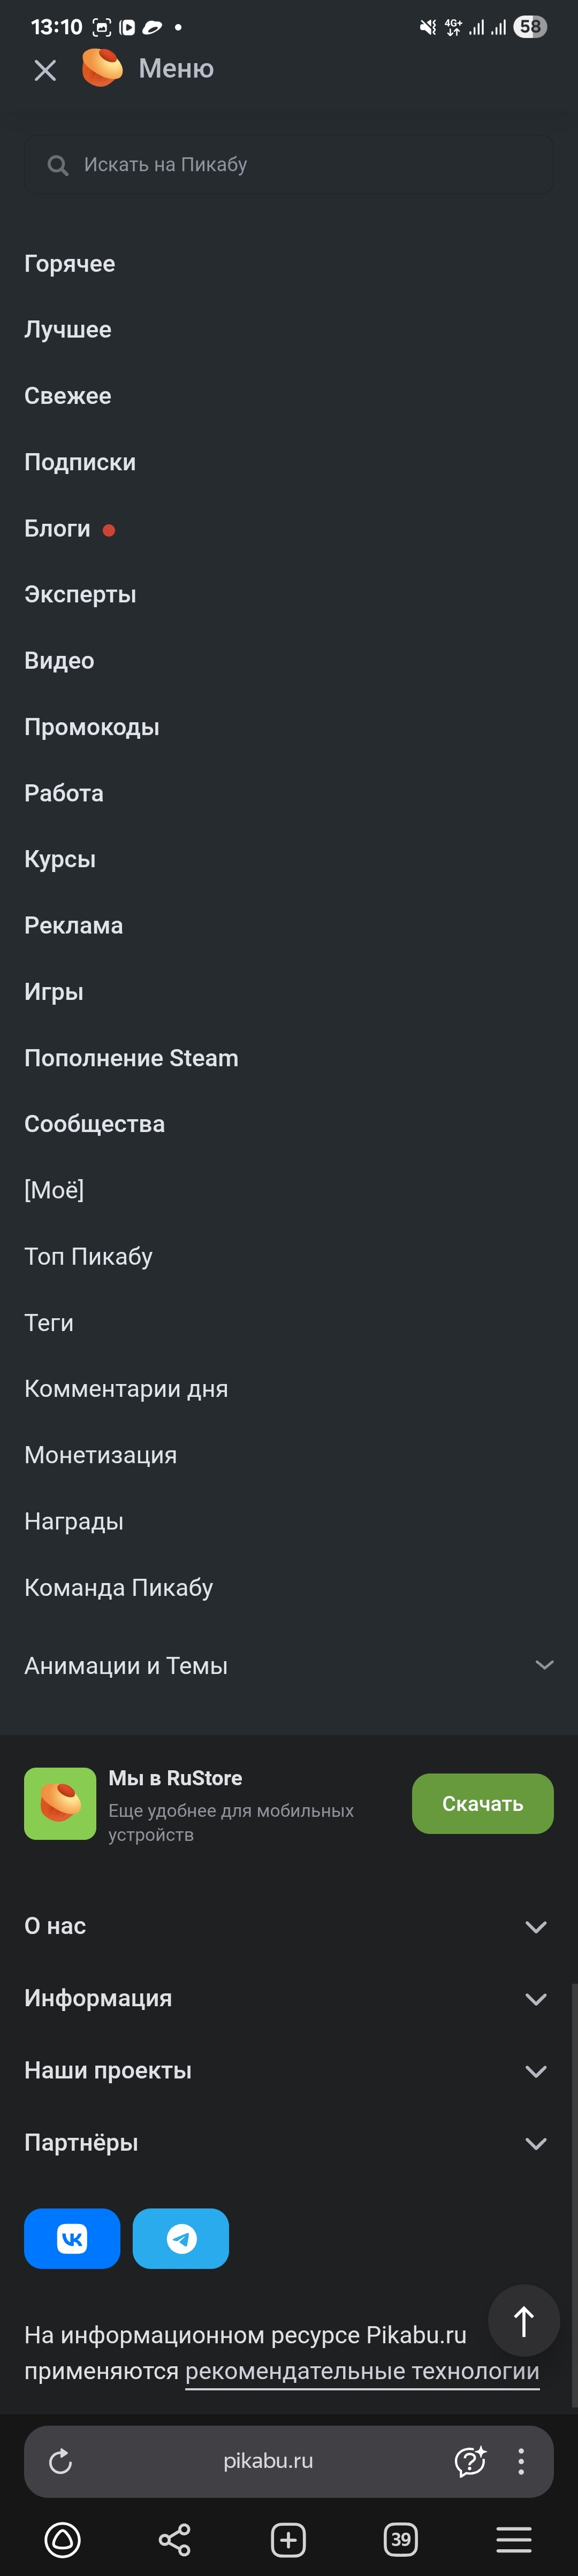Close the menu with the X icon
Image resolution: width=578 pixels, height=2576 pixels.
click(45, 70)
